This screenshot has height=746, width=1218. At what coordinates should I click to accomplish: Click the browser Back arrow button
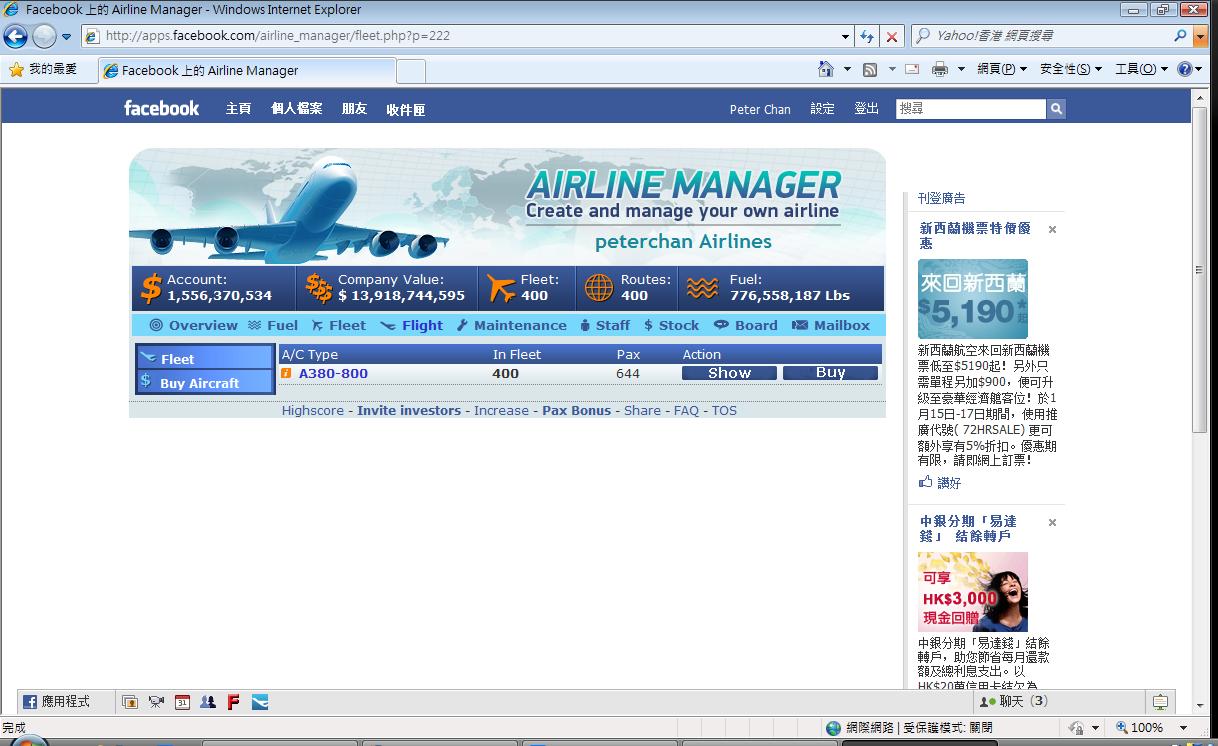click(16, 37)
